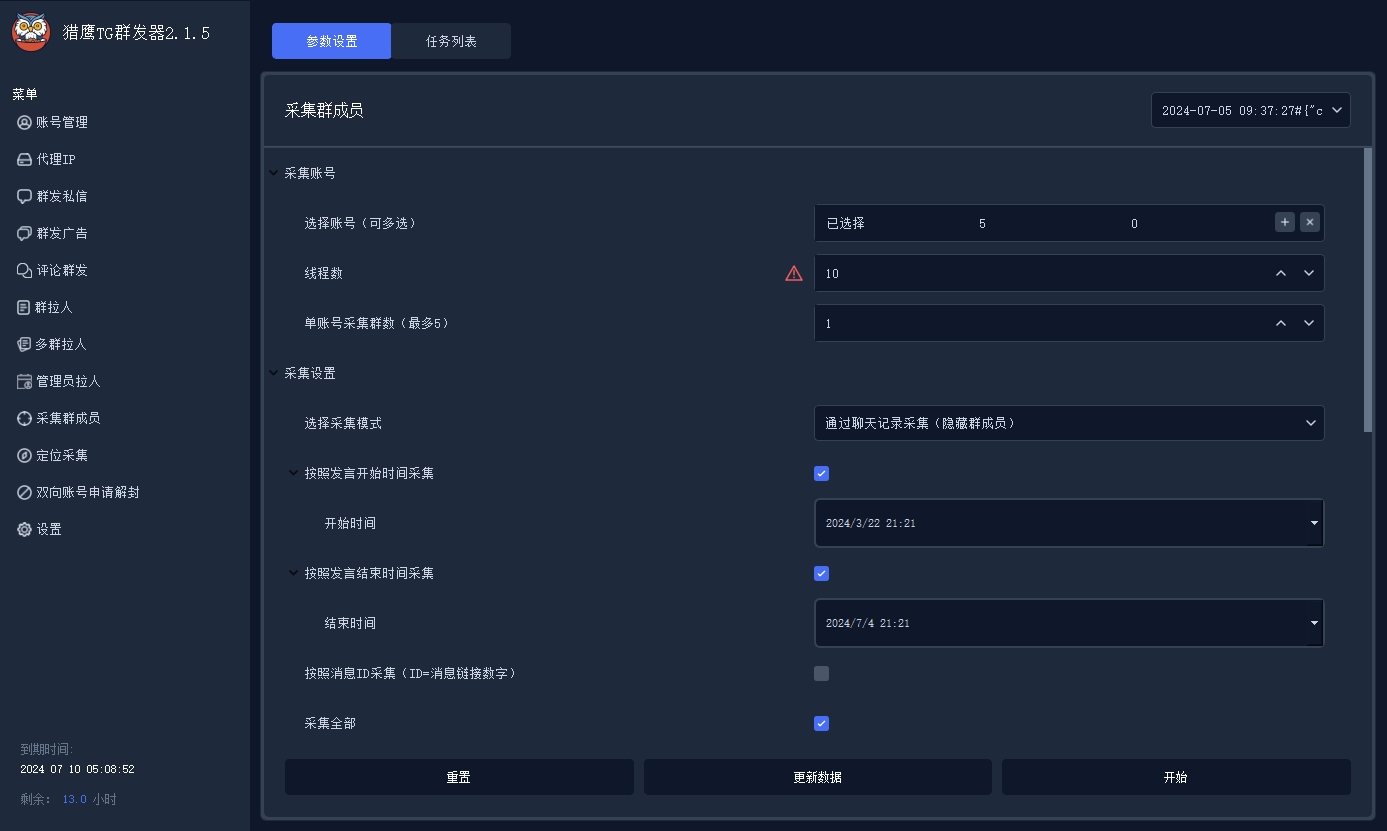This screenshot has width=1387, height=831.
Task: Click the 更新数据 button
Action: (817, 777)
